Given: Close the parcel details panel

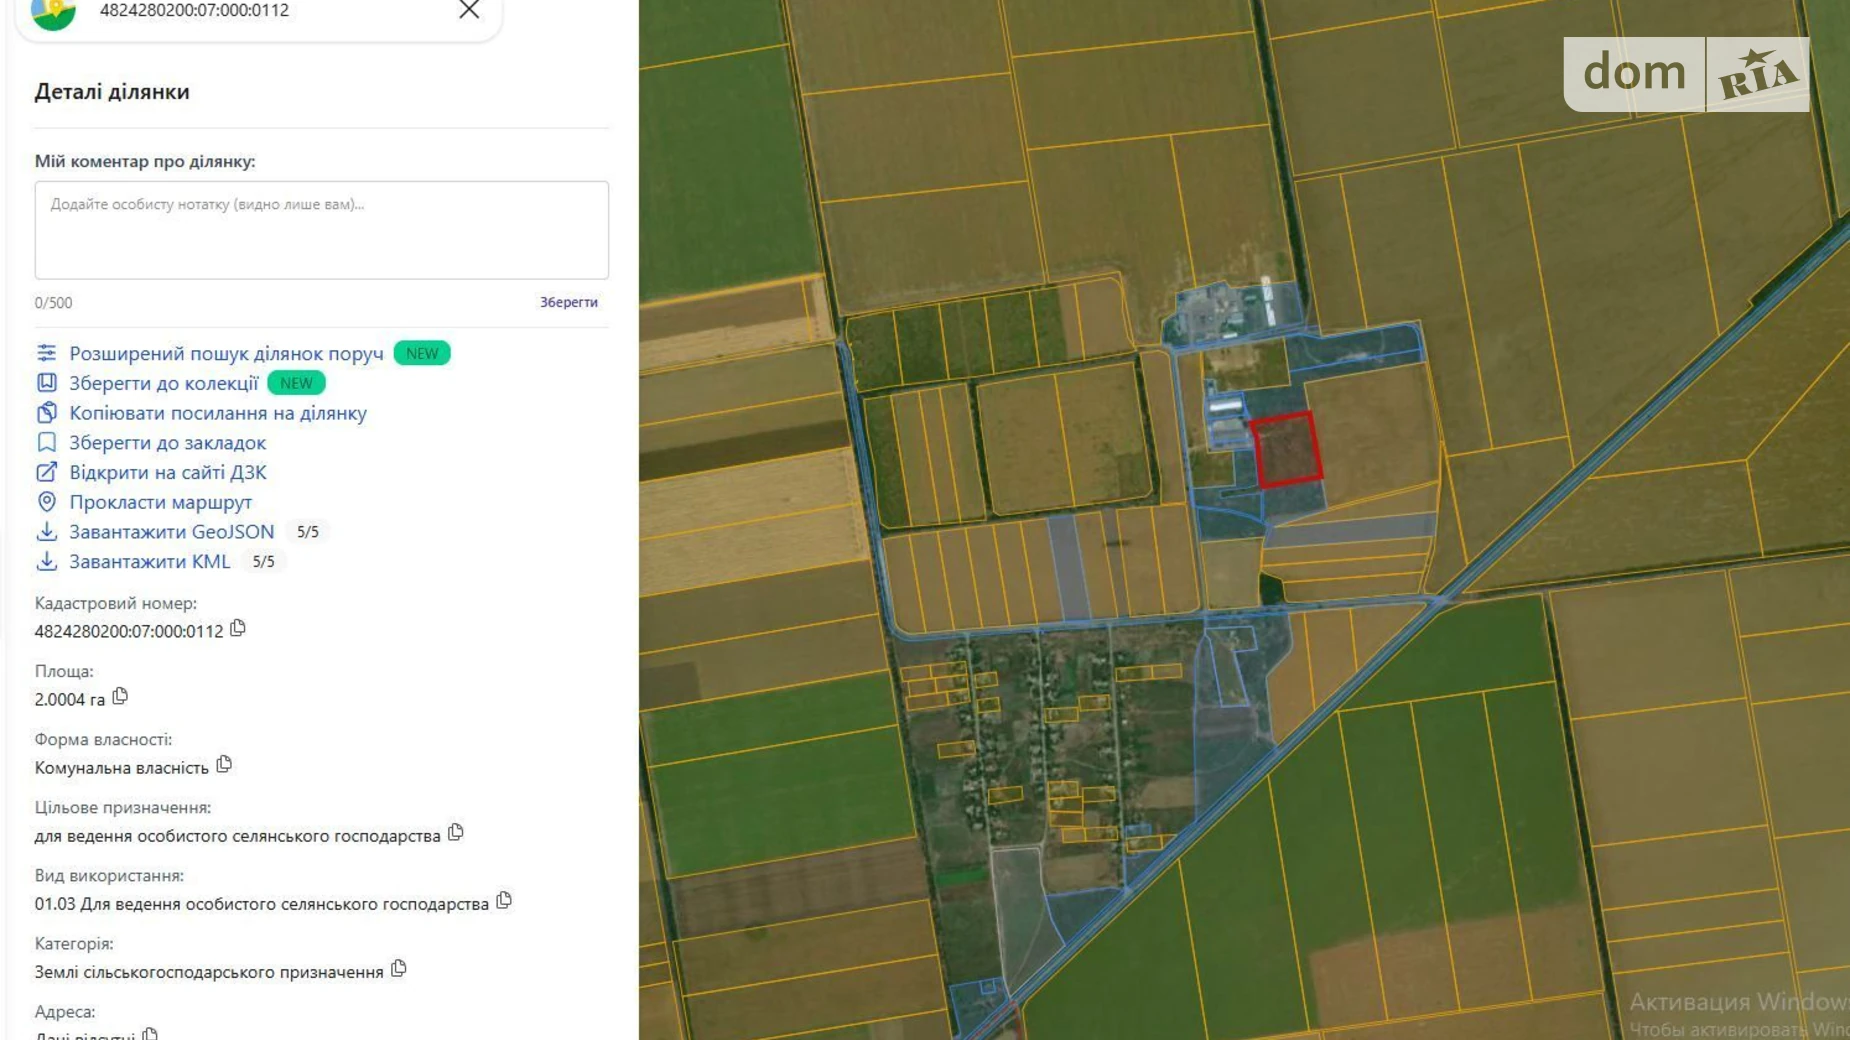Looking at the screenshot, I should 468,10.
